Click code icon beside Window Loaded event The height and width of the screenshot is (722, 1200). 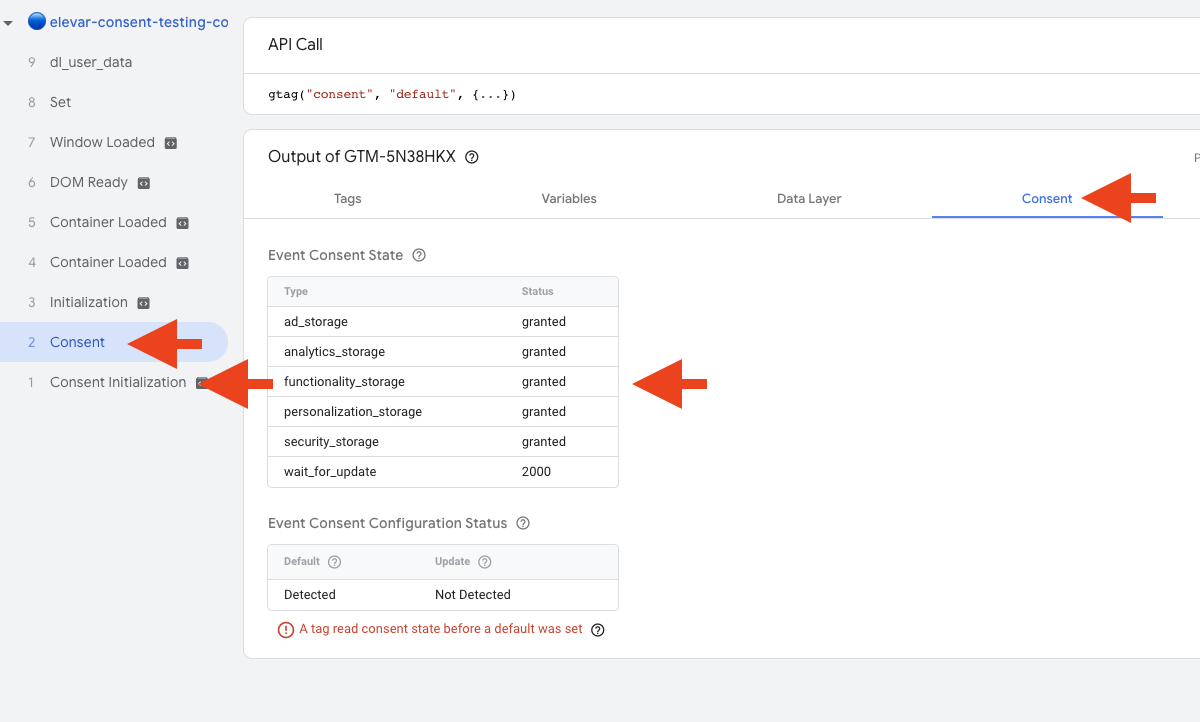coord(171,143)
